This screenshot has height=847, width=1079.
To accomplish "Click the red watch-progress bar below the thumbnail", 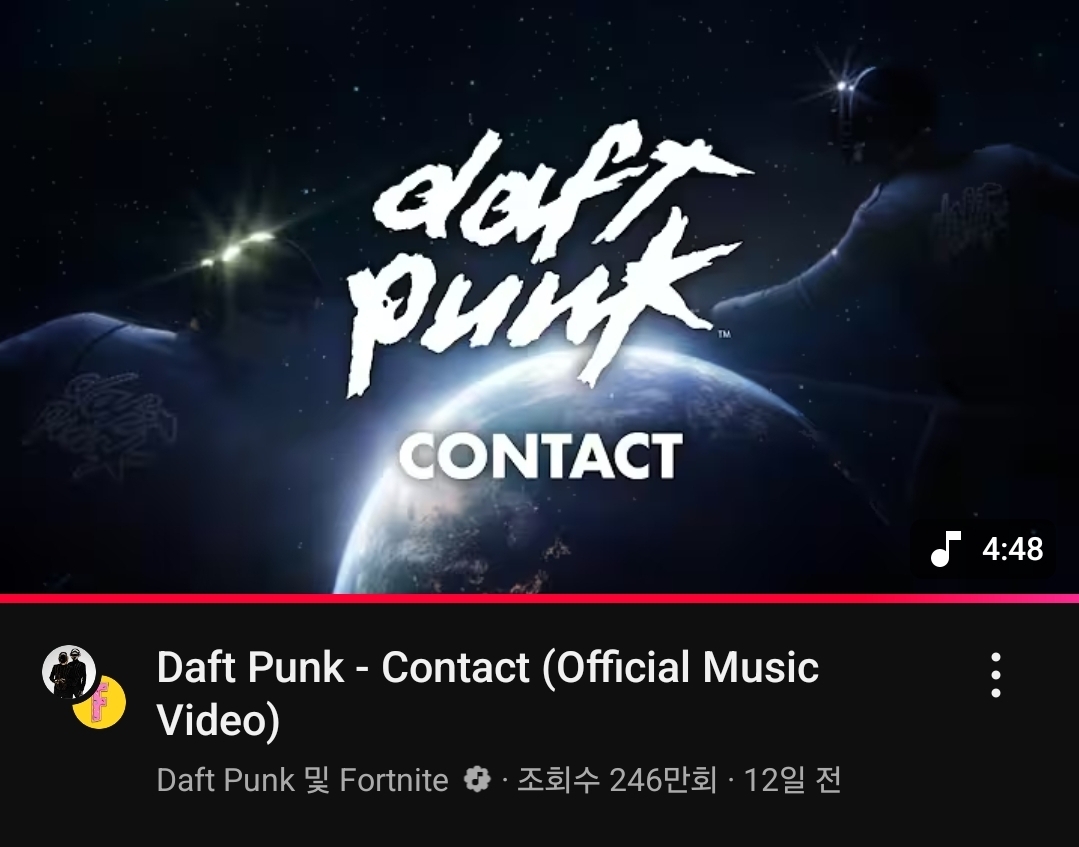I will [x=540, y=598].
